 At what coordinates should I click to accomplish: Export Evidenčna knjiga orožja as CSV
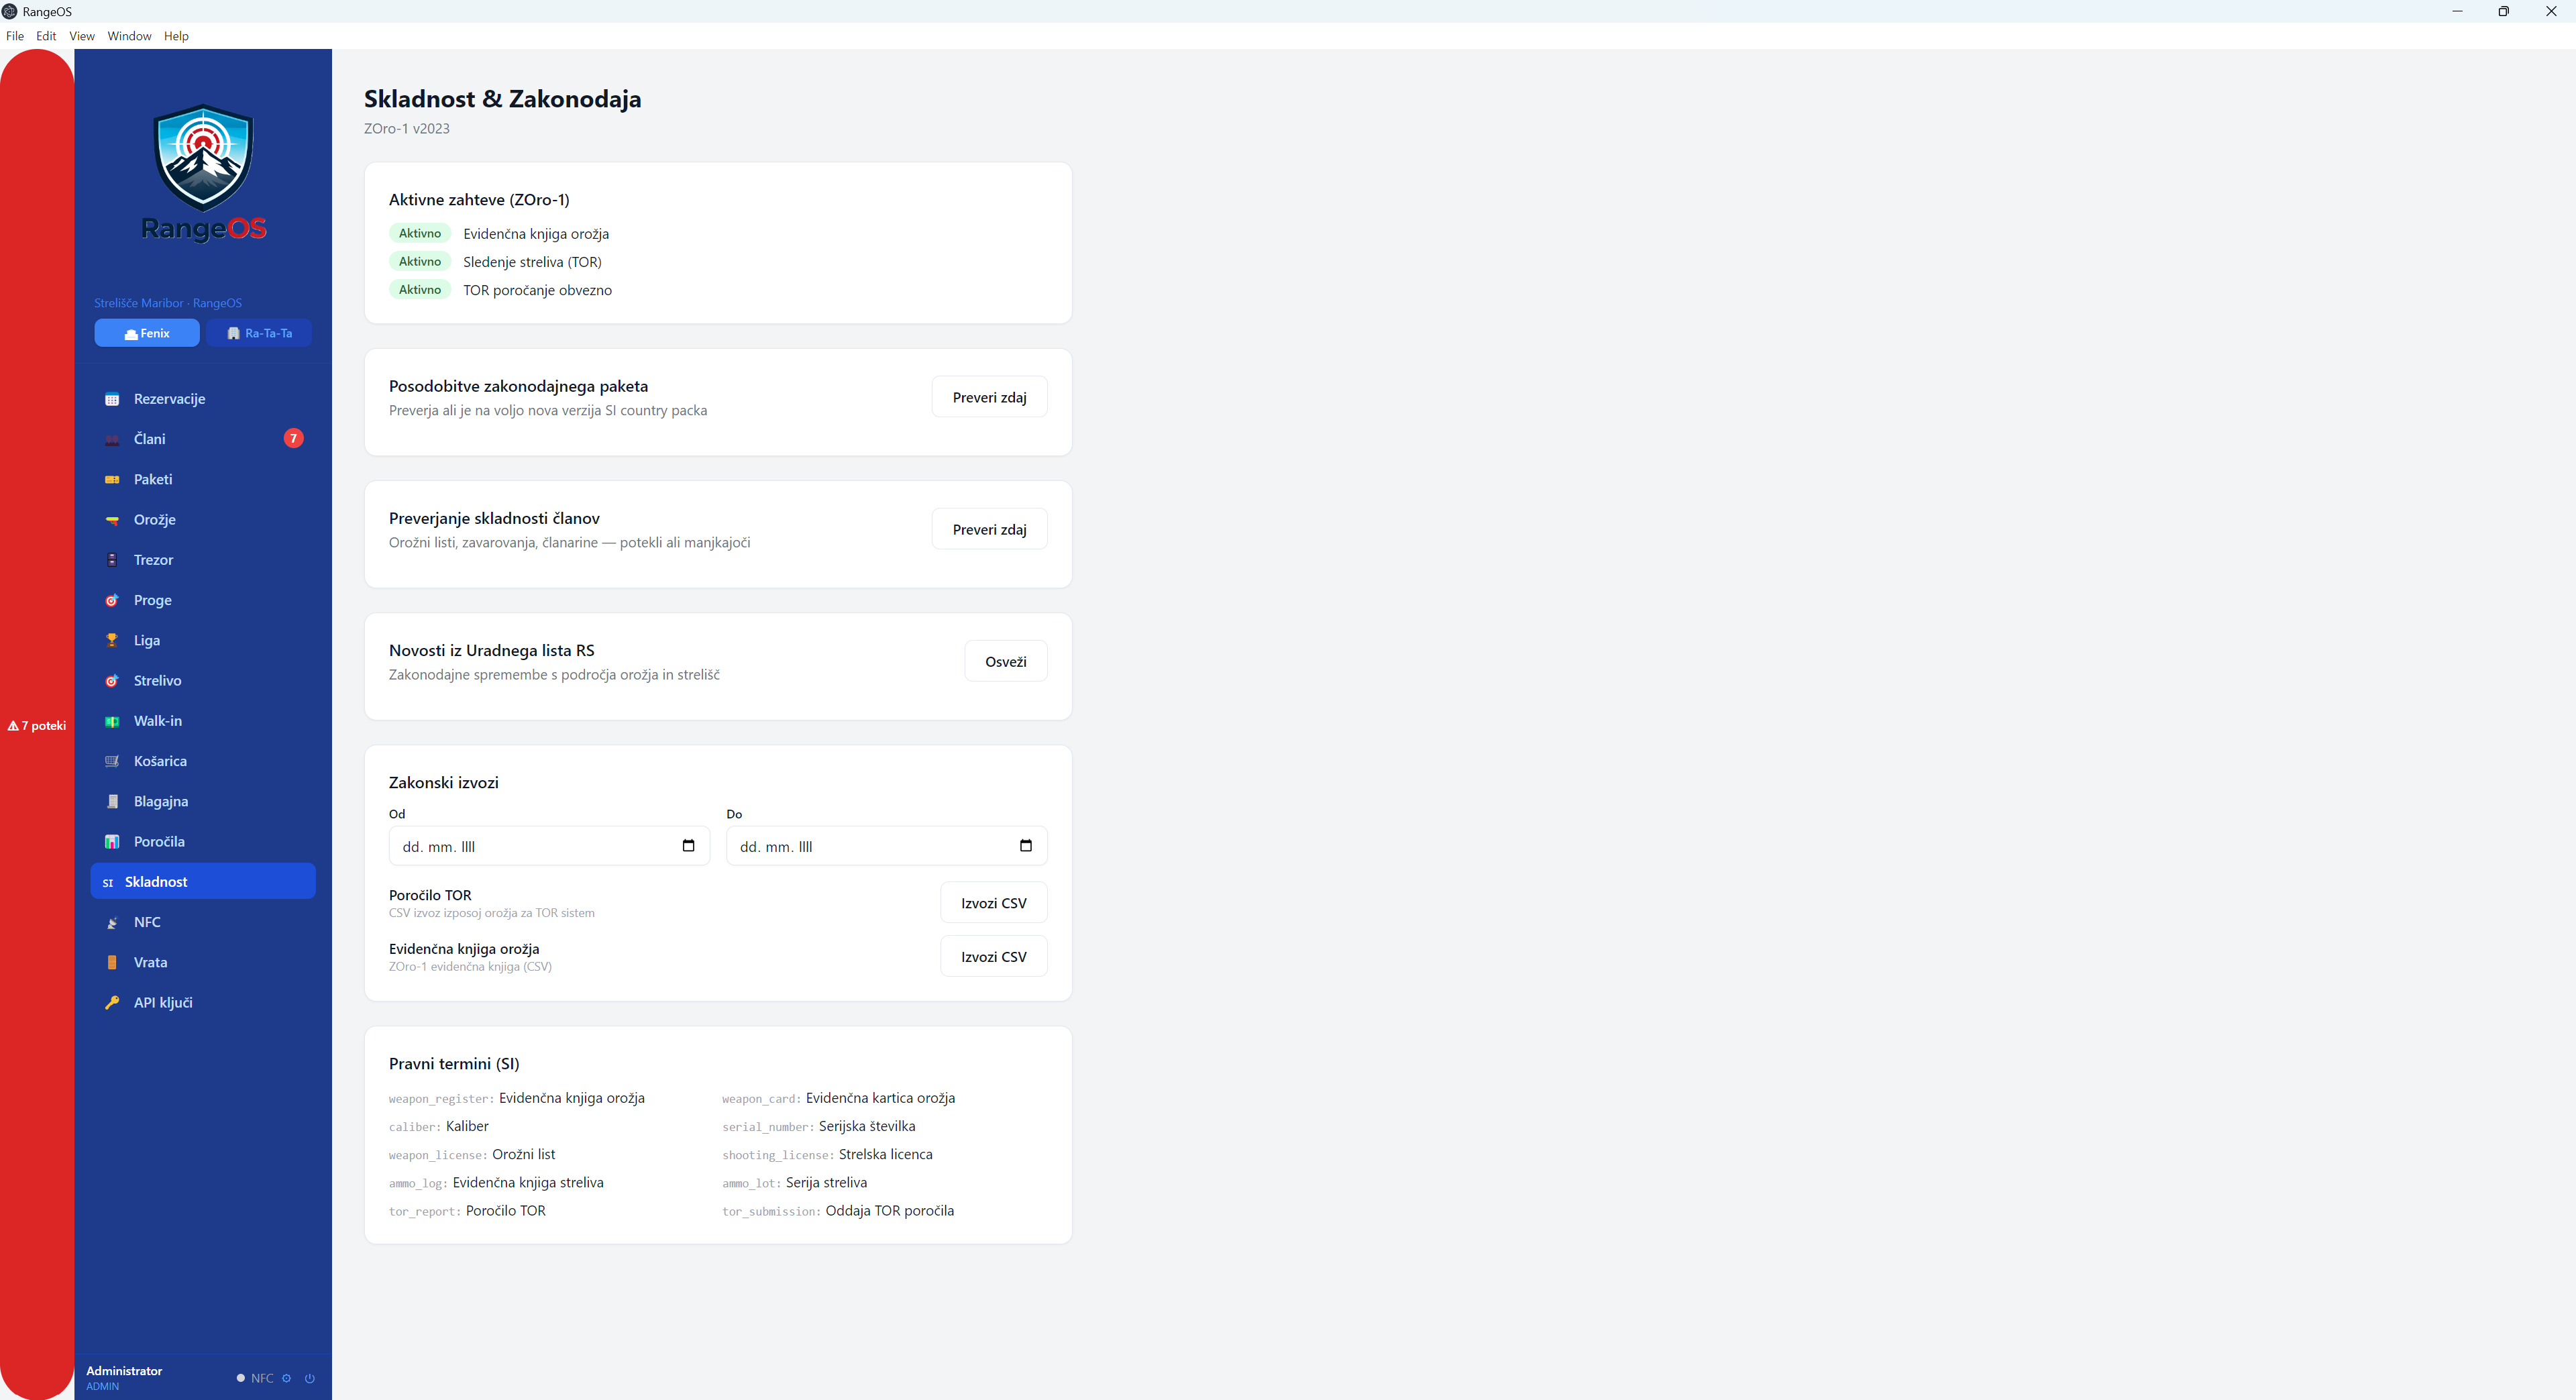pyautogui.click(x=993, y=956)
